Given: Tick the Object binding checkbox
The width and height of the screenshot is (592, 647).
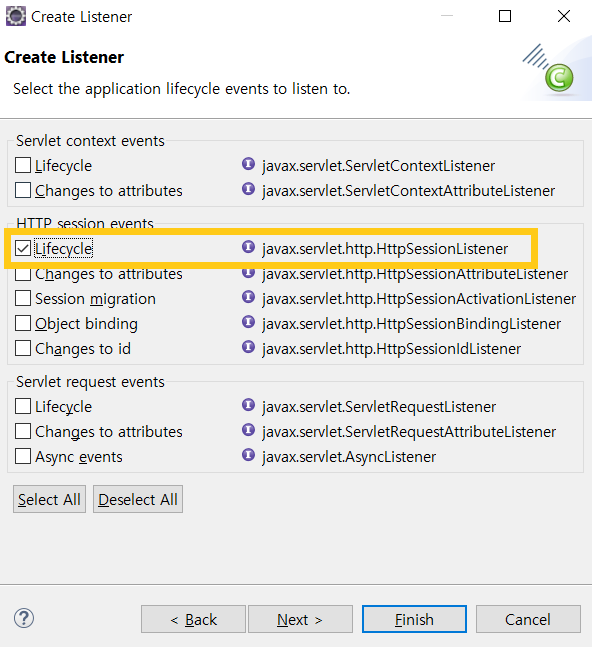Looking at the screenshot, I should coord(23,324).
